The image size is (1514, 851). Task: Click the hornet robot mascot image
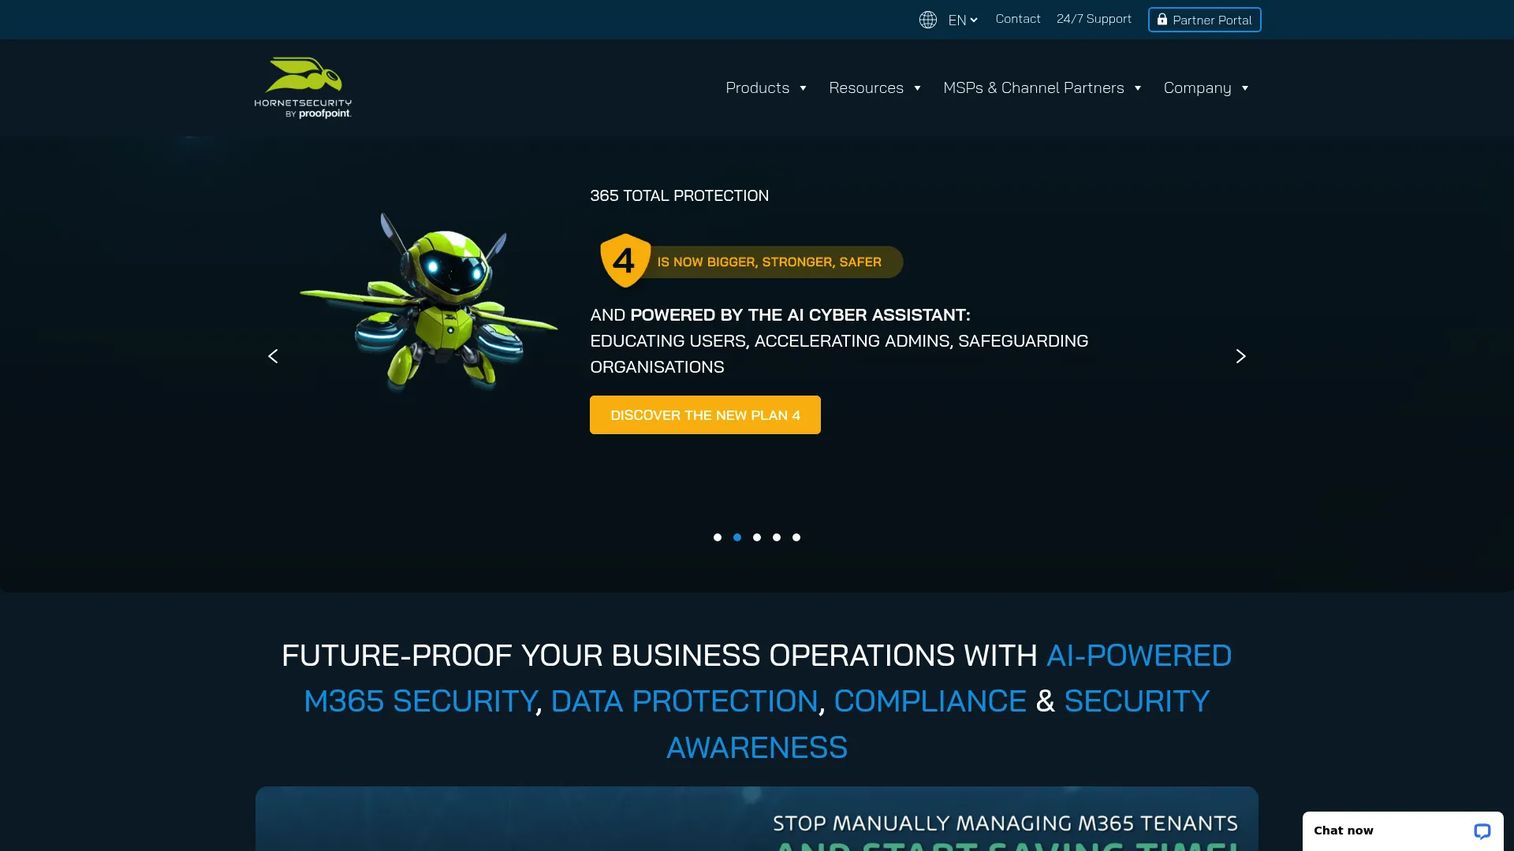[429, 300]
